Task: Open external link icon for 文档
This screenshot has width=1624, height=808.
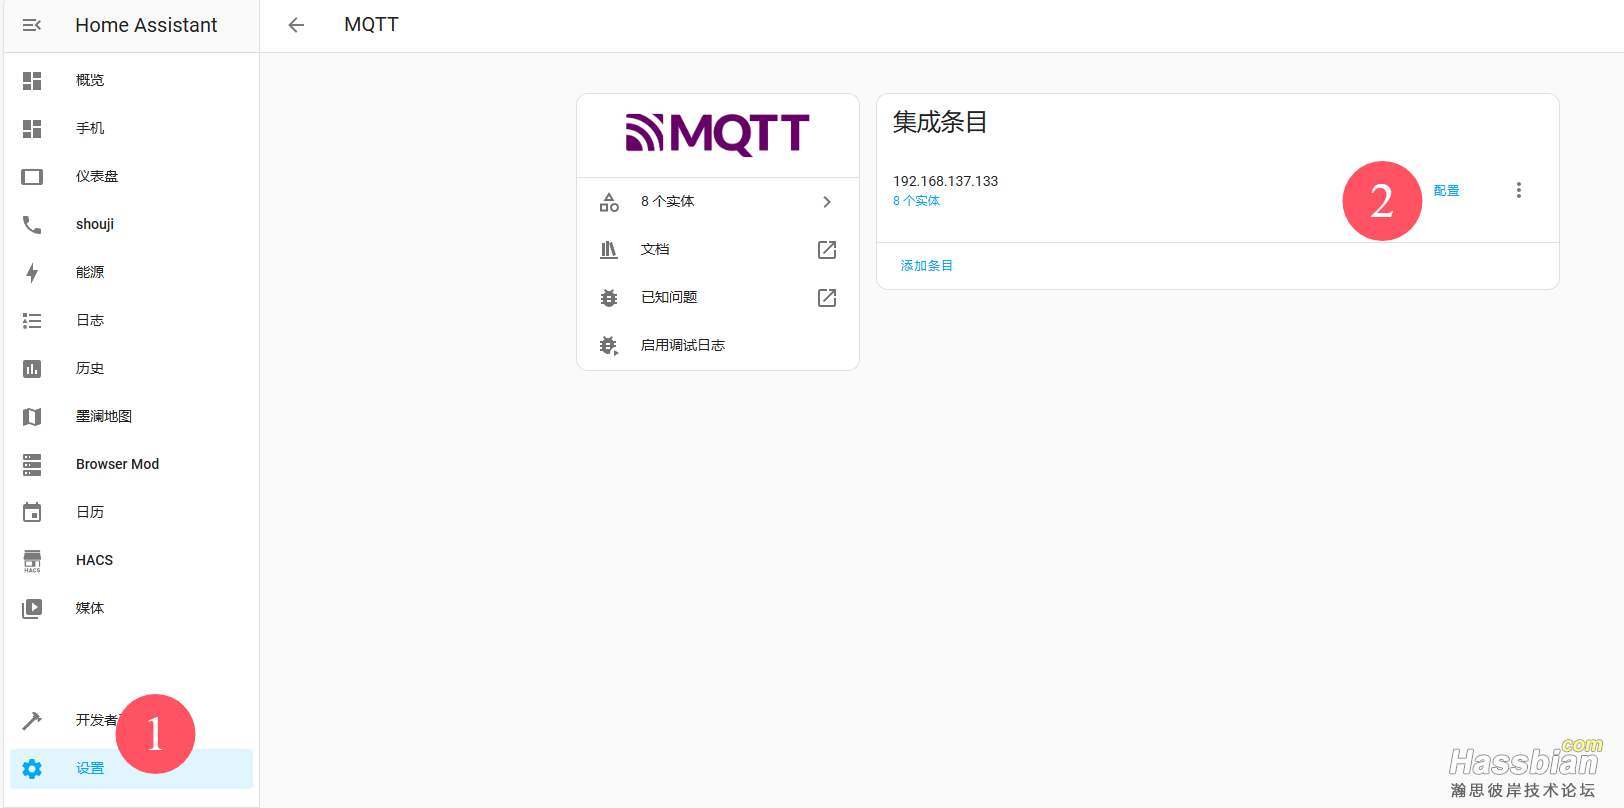Action: (827, 250)
